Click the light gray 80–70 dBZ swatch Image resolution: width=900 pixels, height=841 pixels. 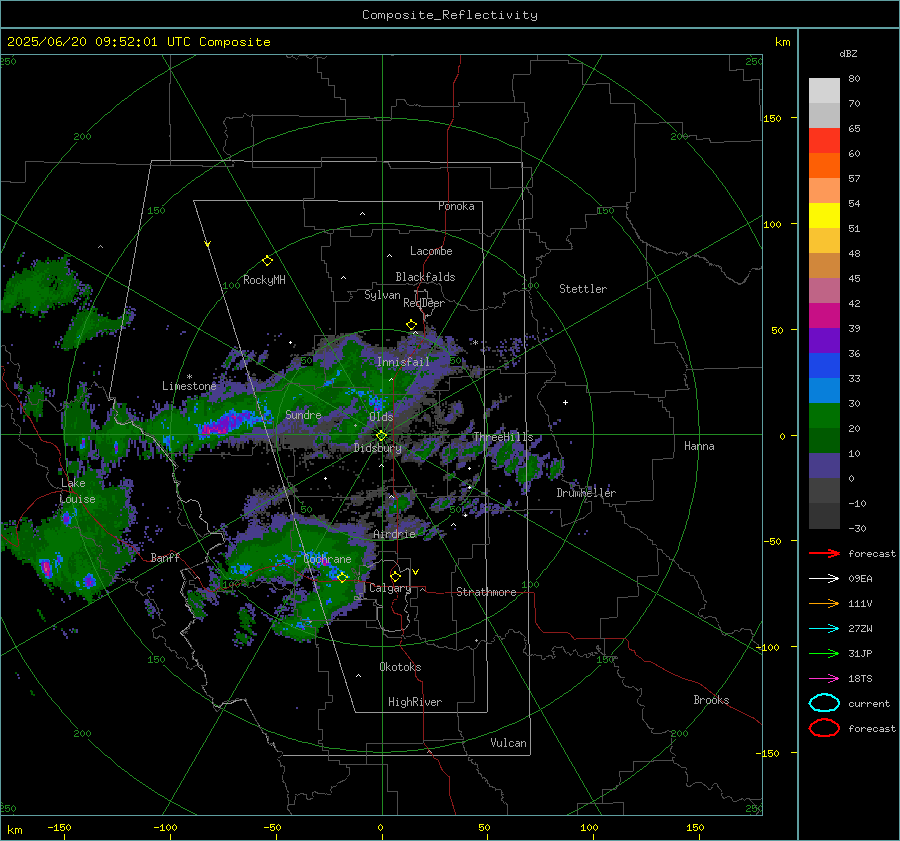pos(824,91)
